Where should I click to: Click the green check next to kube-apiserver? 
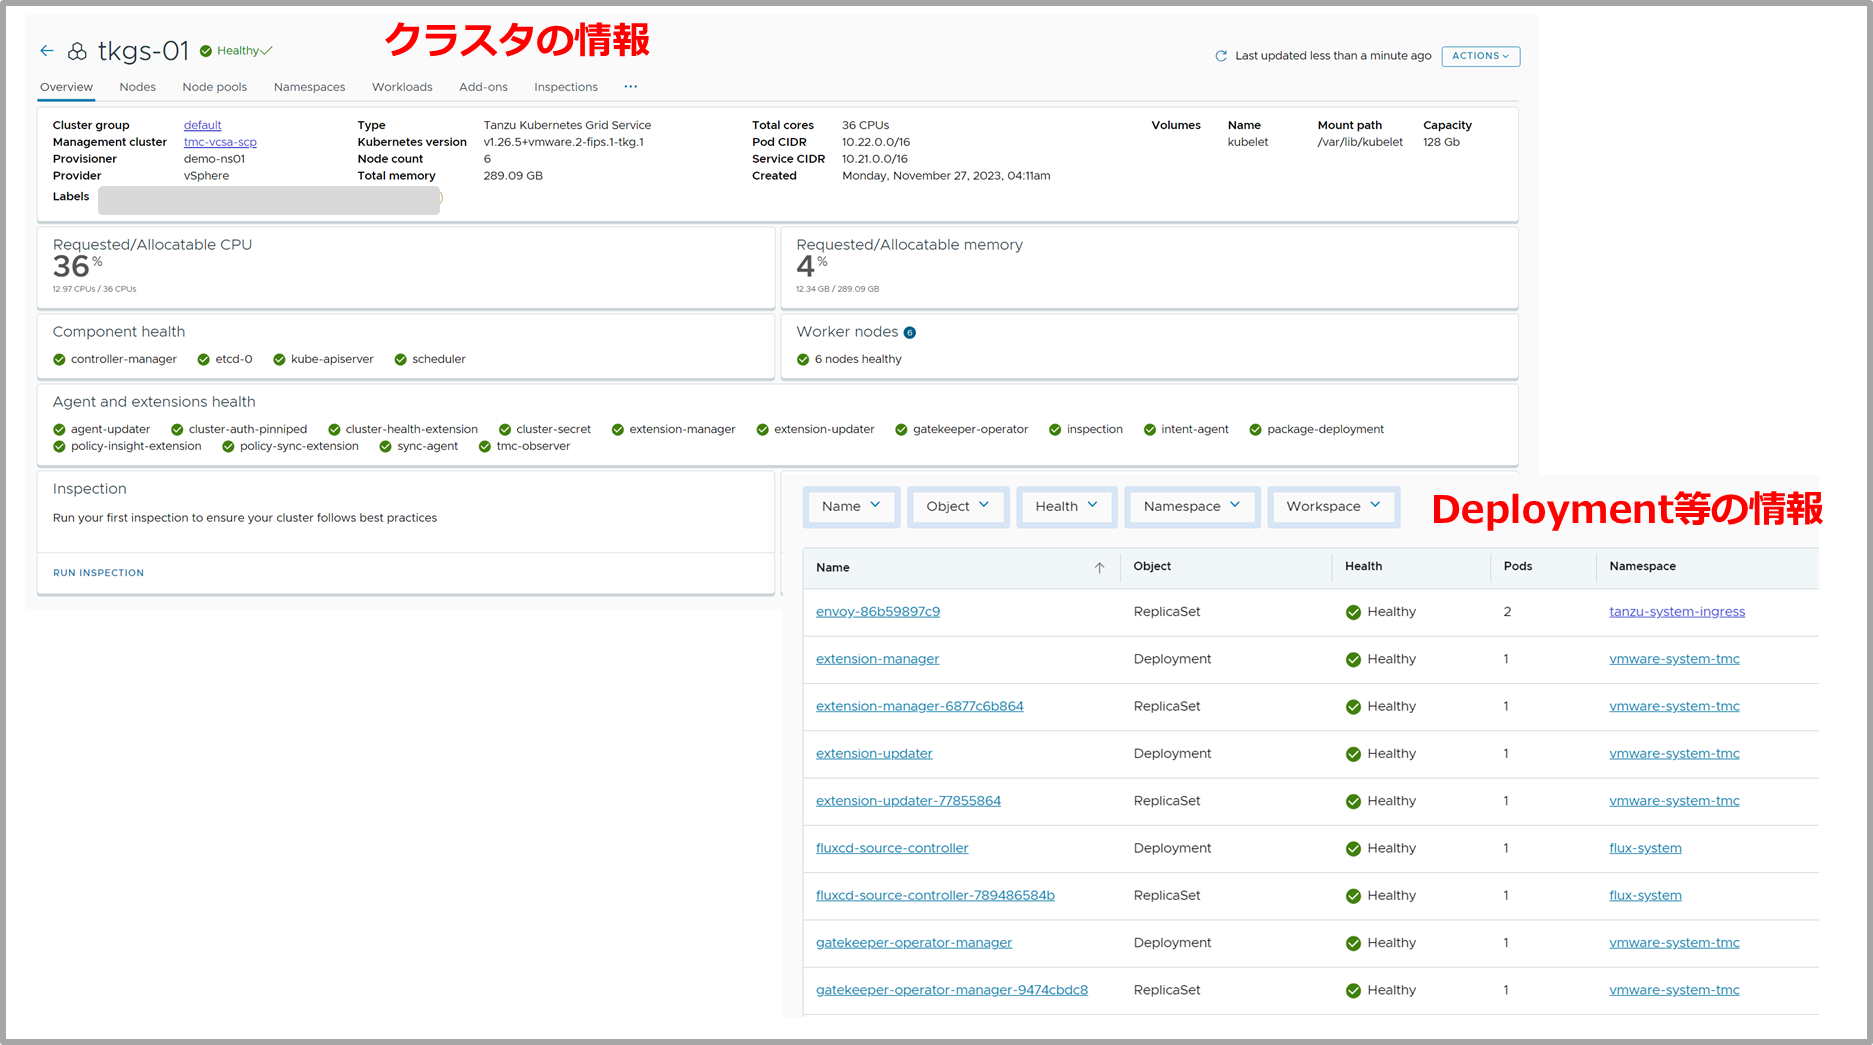(x=279, y=360)
